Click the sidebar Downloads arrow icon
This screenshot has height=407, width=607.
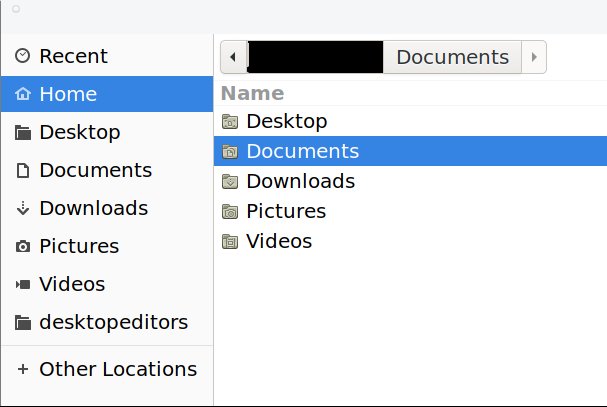(x=23, y=208)
